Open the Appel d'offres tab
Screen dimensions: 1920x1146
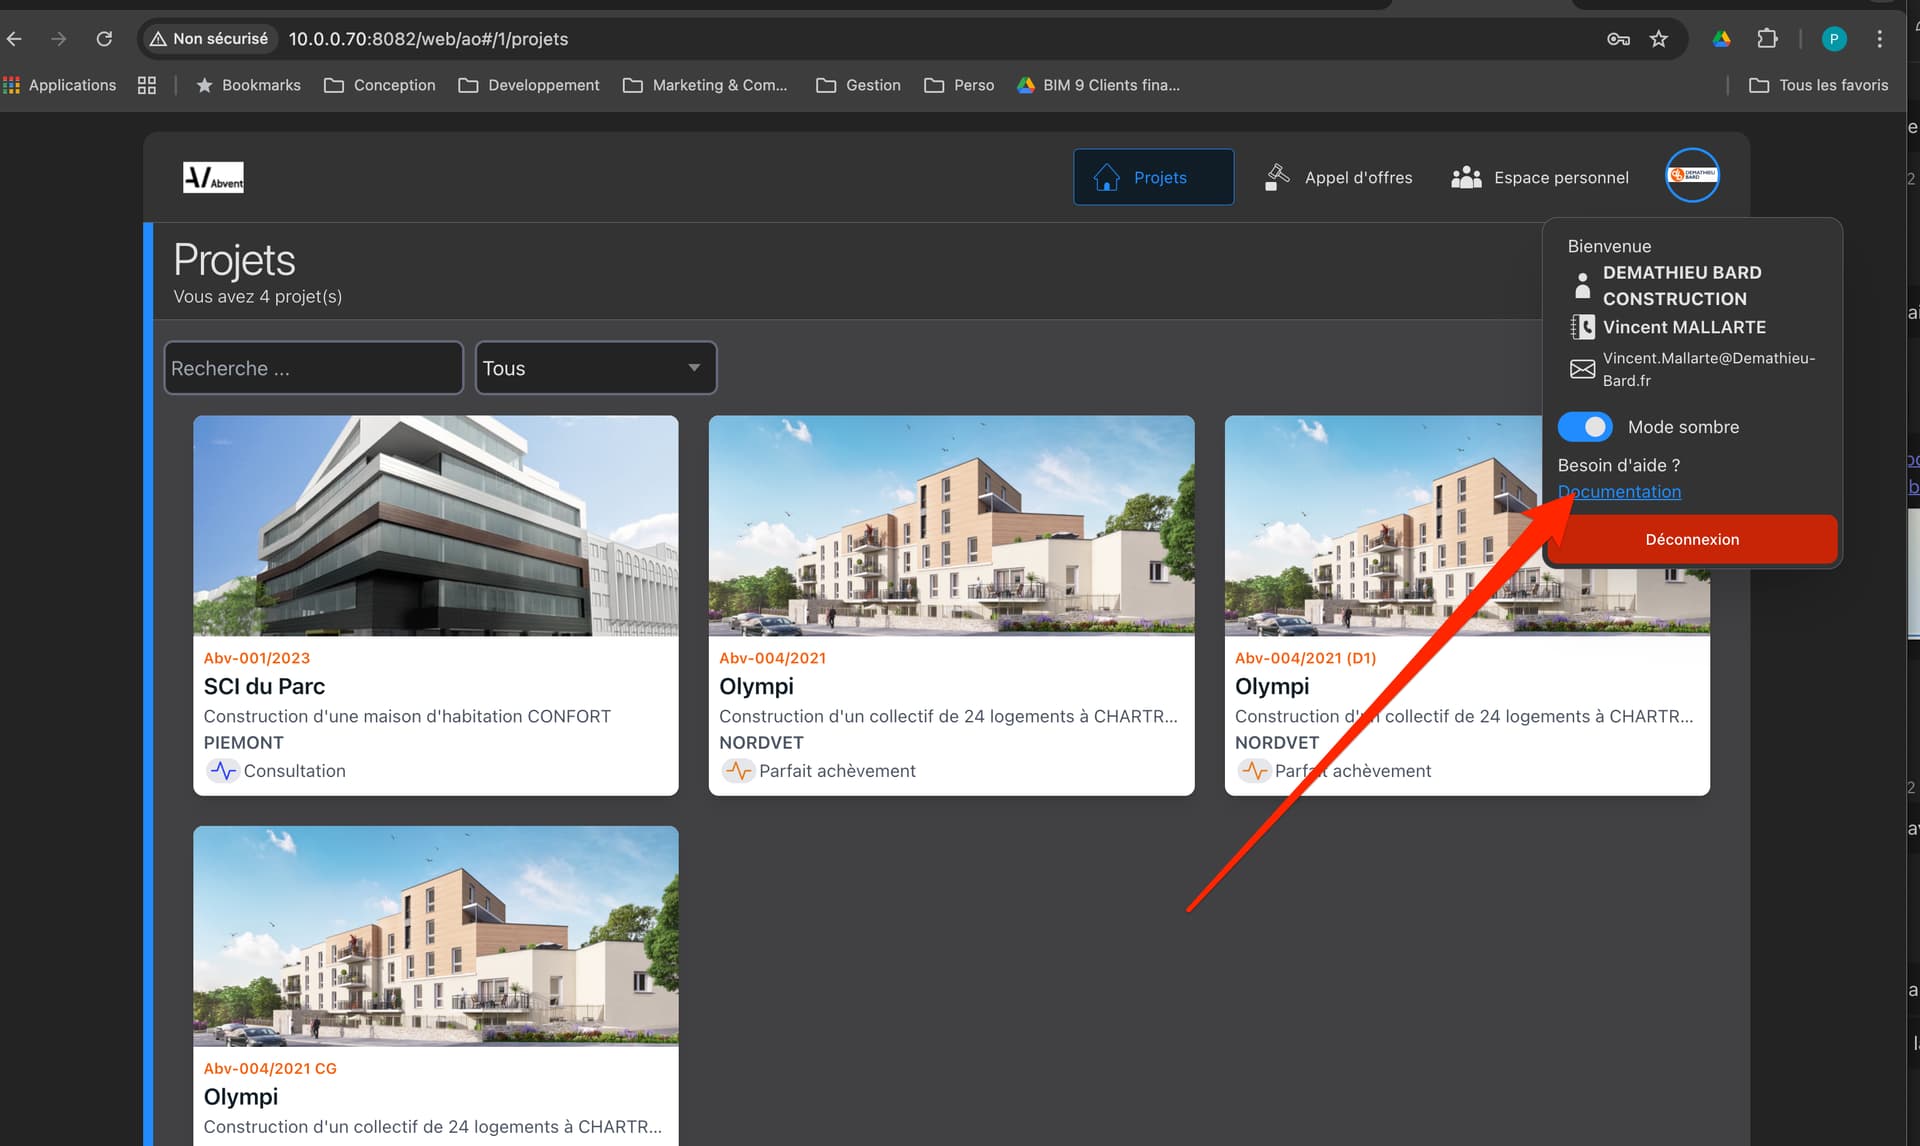tap(1338, 177)
